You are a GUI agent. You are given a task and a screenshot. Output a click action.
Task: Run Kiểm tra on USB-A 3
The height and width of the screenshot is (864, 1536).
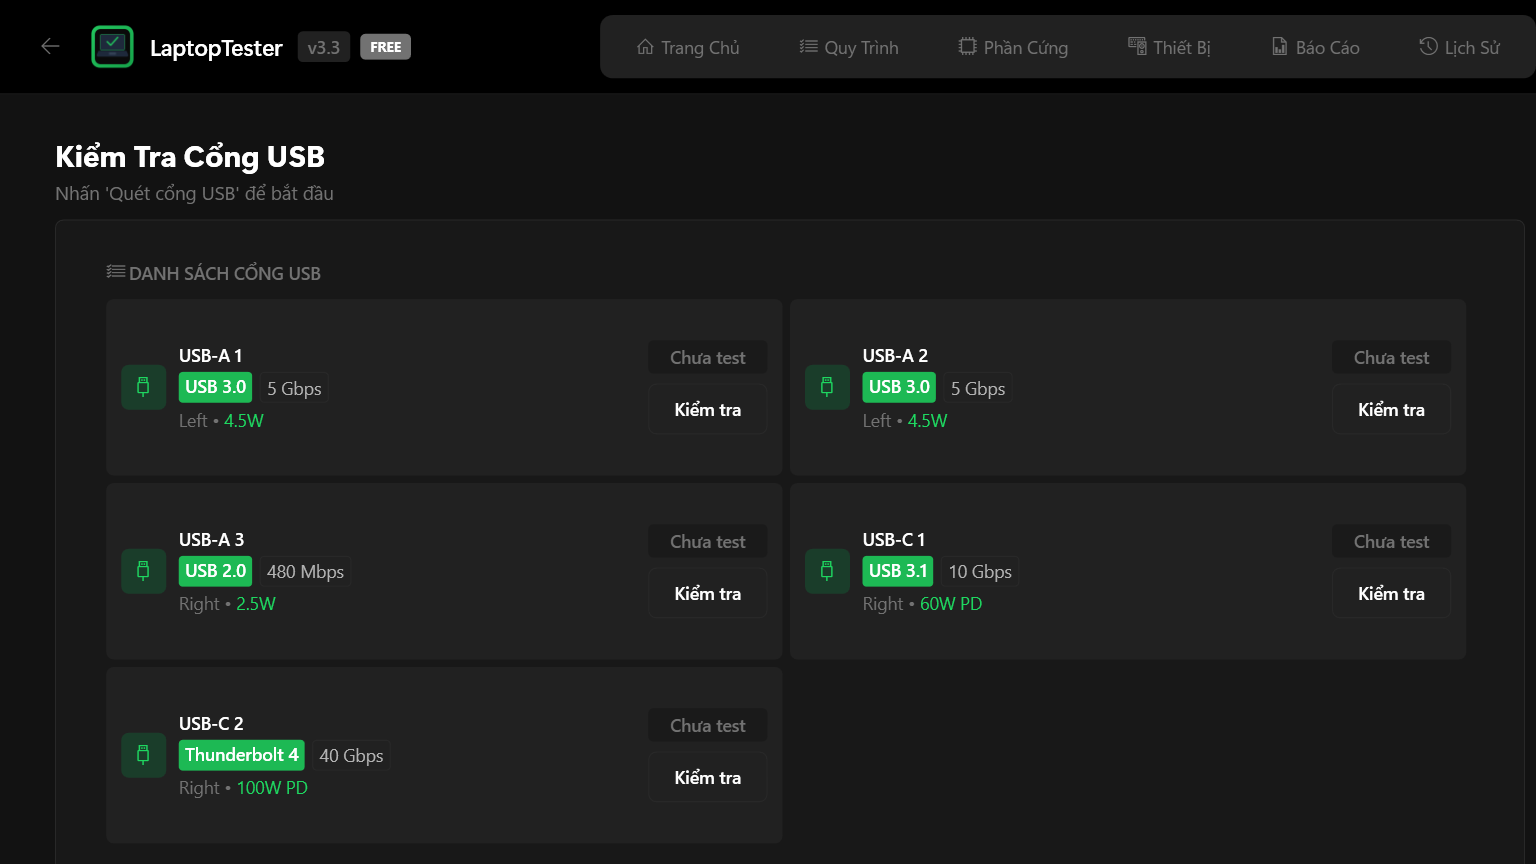click(707, 594)
